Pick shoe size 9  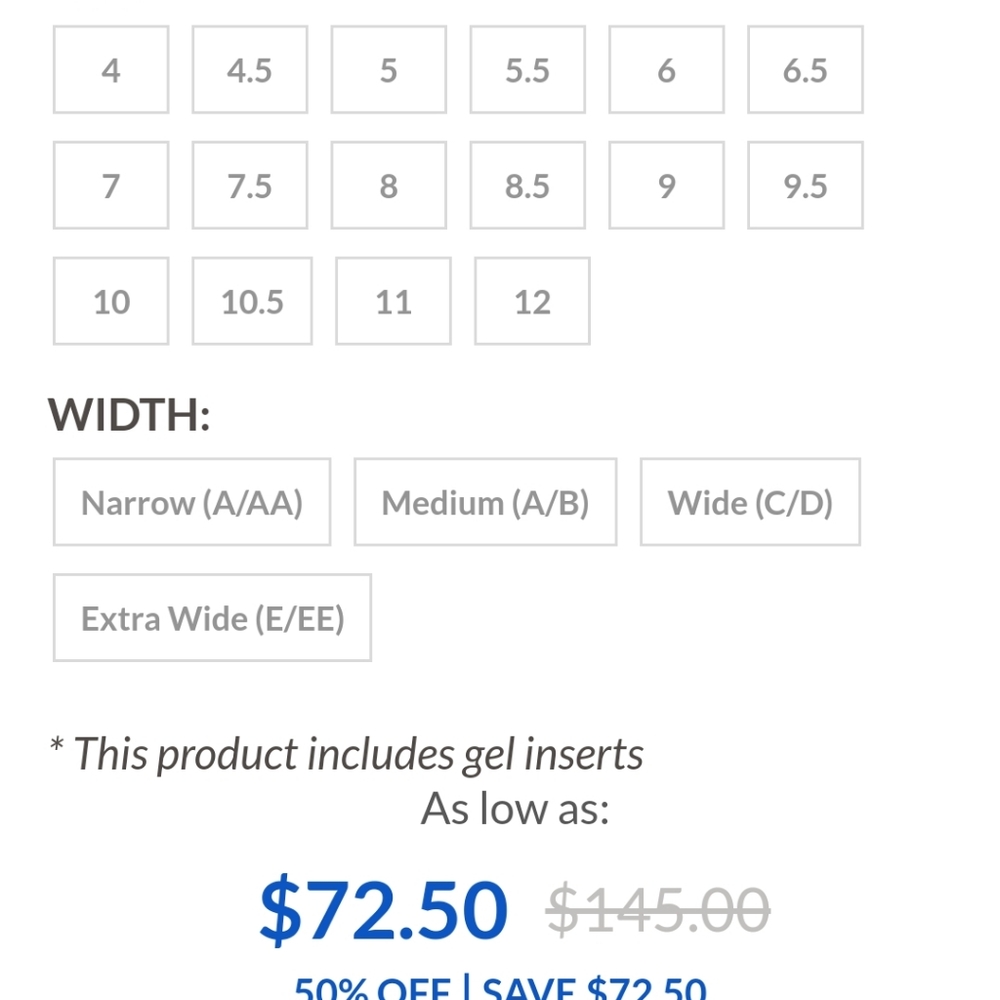click(x=666, y=186)
